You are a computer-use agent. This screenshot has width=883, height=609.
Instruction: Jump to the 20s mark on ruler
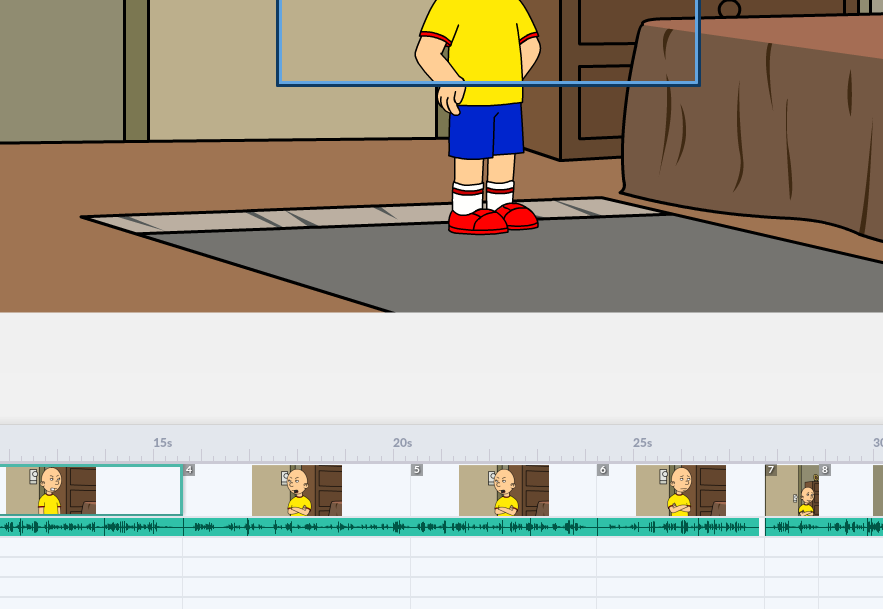(x=403, y=443)
